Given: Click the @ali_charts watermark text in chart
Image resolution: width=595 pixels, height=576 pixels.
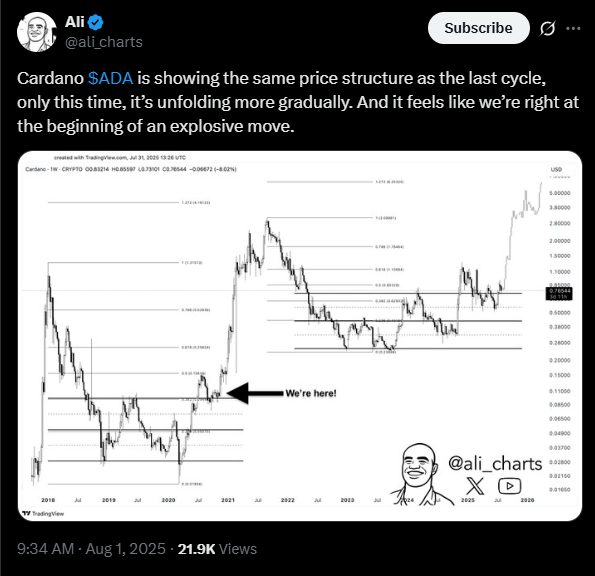Looking at the screenshot, I should [x=495, y=464].
